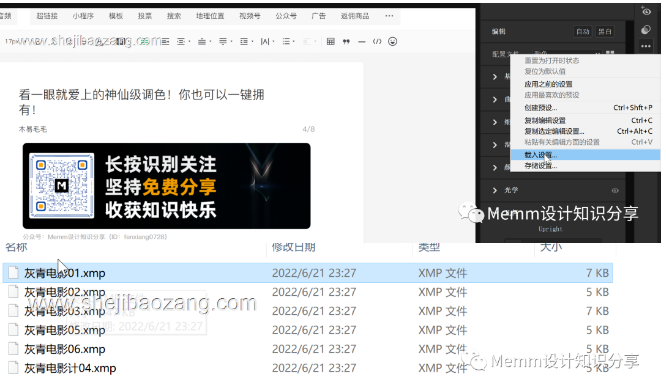The height and width of the screenshot is (381, 666).
Task: Sort the file list by 修改日期 column
Action: [x=293, y=247]
